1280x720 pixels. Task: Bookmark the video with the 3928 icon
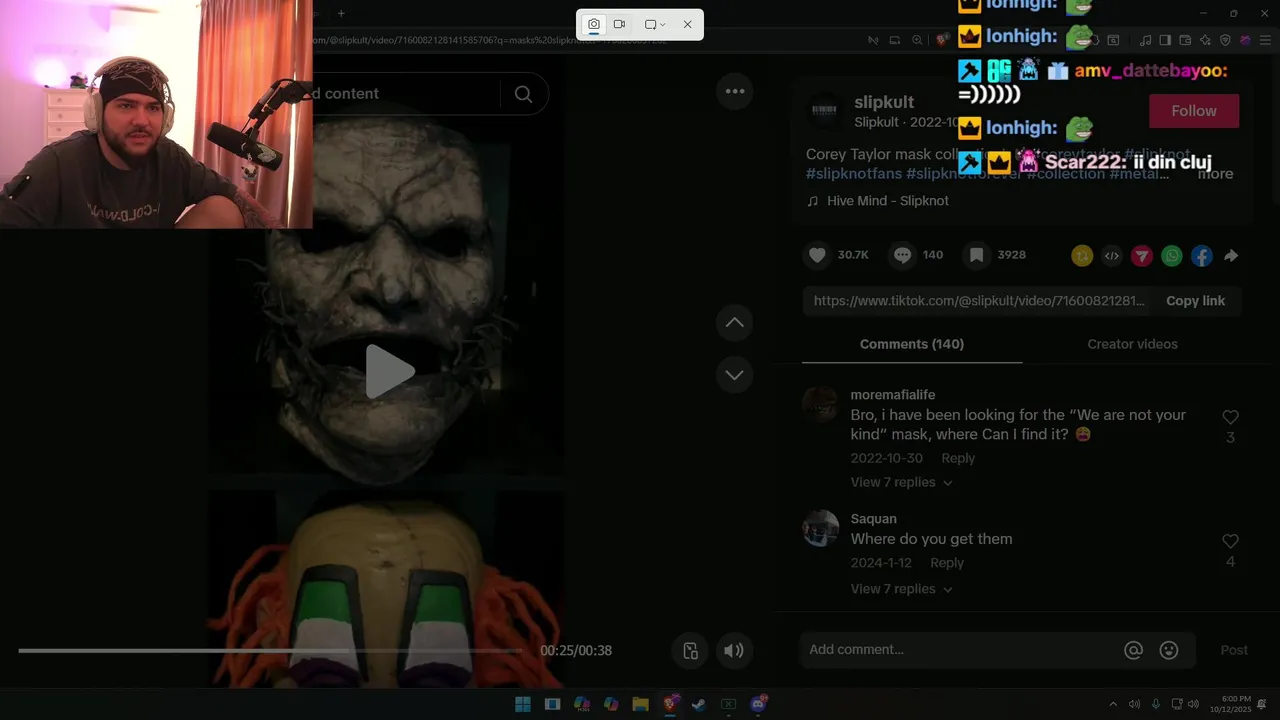[x=977, y=255]
